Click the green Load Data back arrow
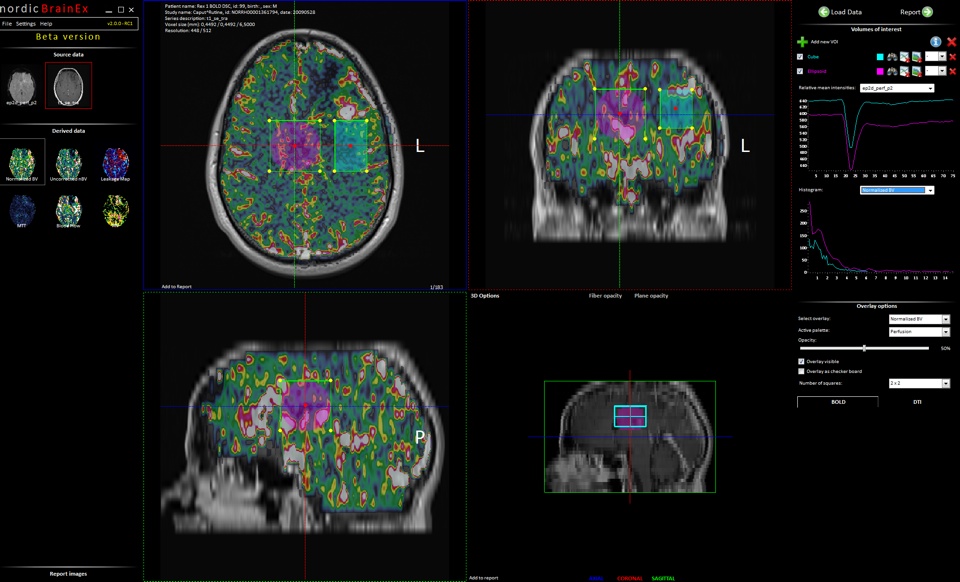This screenshot has height=582, width=960. pos(823,12)
